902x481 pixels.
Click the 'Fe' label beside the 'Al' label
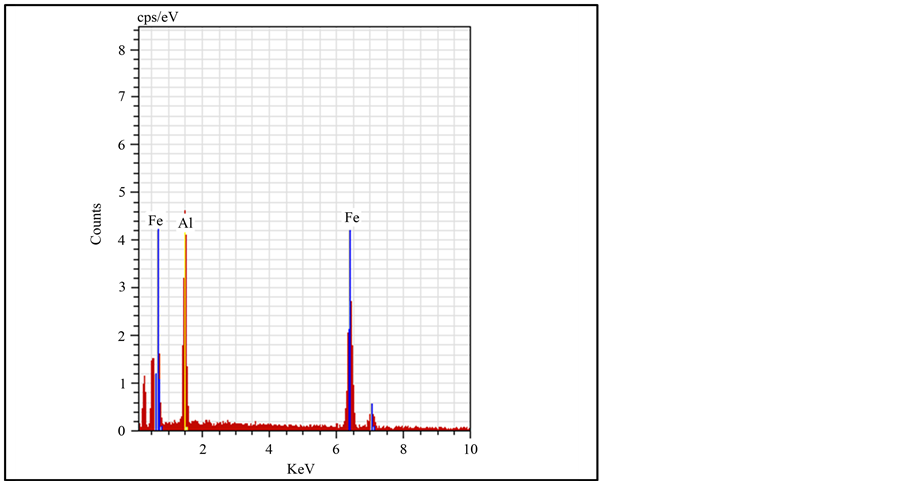click(x=155, y=221)
